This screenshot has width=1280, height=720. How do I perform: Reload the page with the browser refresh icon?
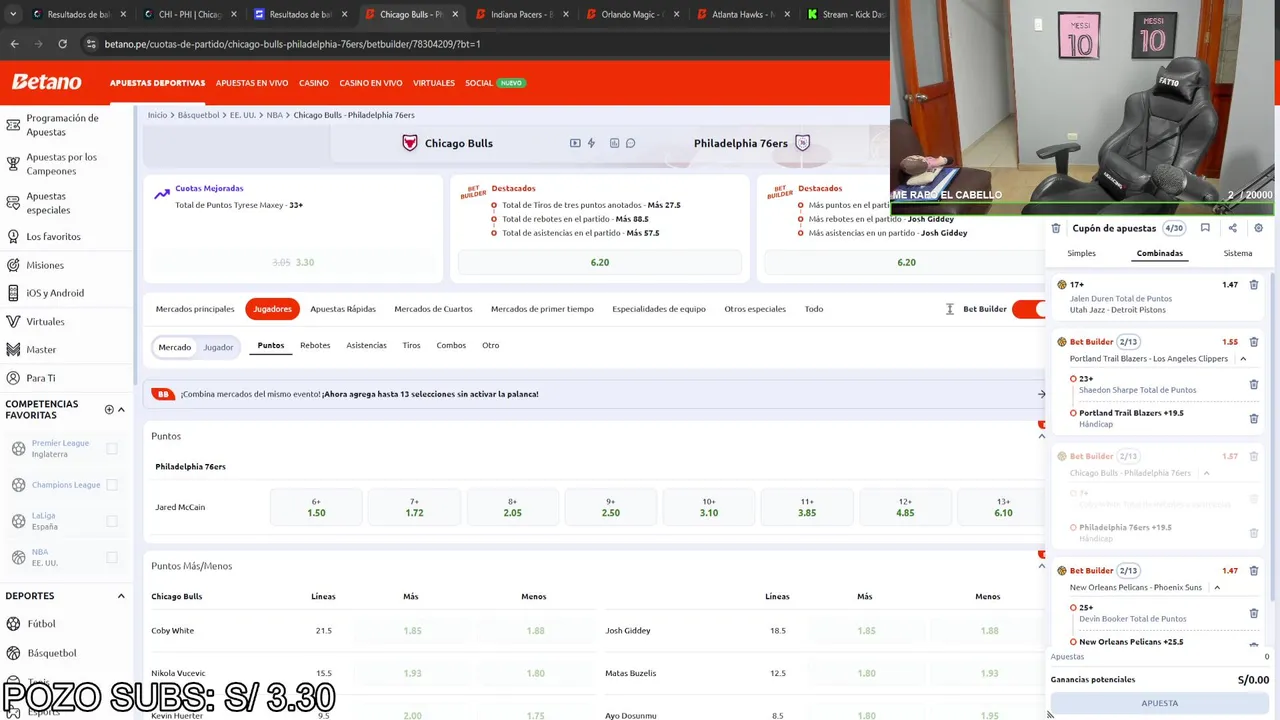(x=62, y=44)
